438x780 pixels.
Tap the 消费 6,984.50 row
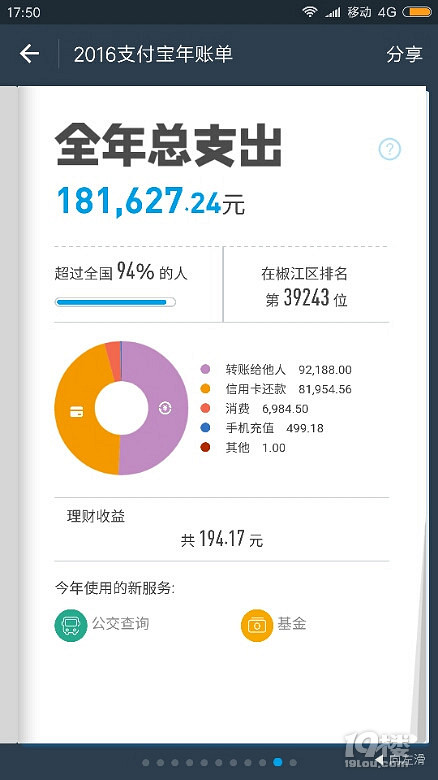pos(254,408)
